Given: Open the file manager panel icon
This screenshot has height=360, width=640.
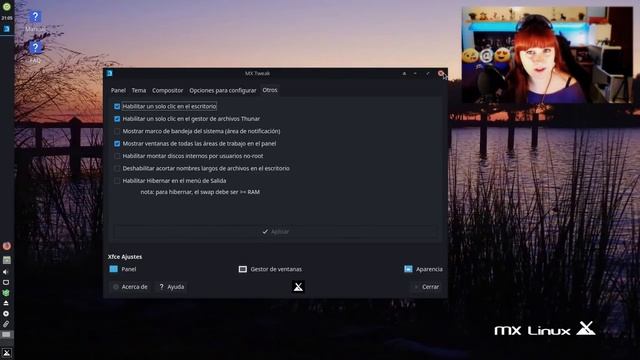Looking at the screenshot, I should click(7, 260).
